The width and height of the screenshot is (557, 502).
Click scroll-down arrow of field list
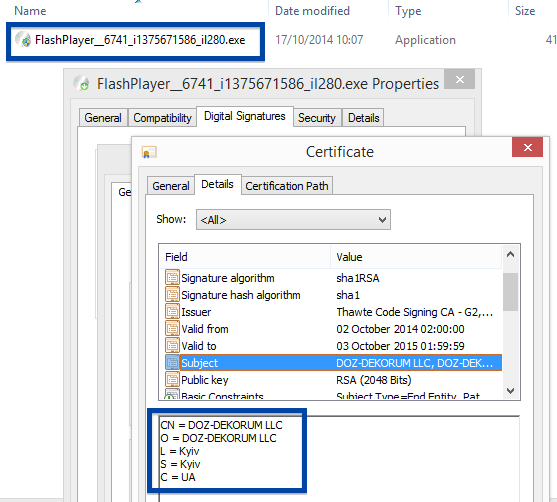point(510,391)
